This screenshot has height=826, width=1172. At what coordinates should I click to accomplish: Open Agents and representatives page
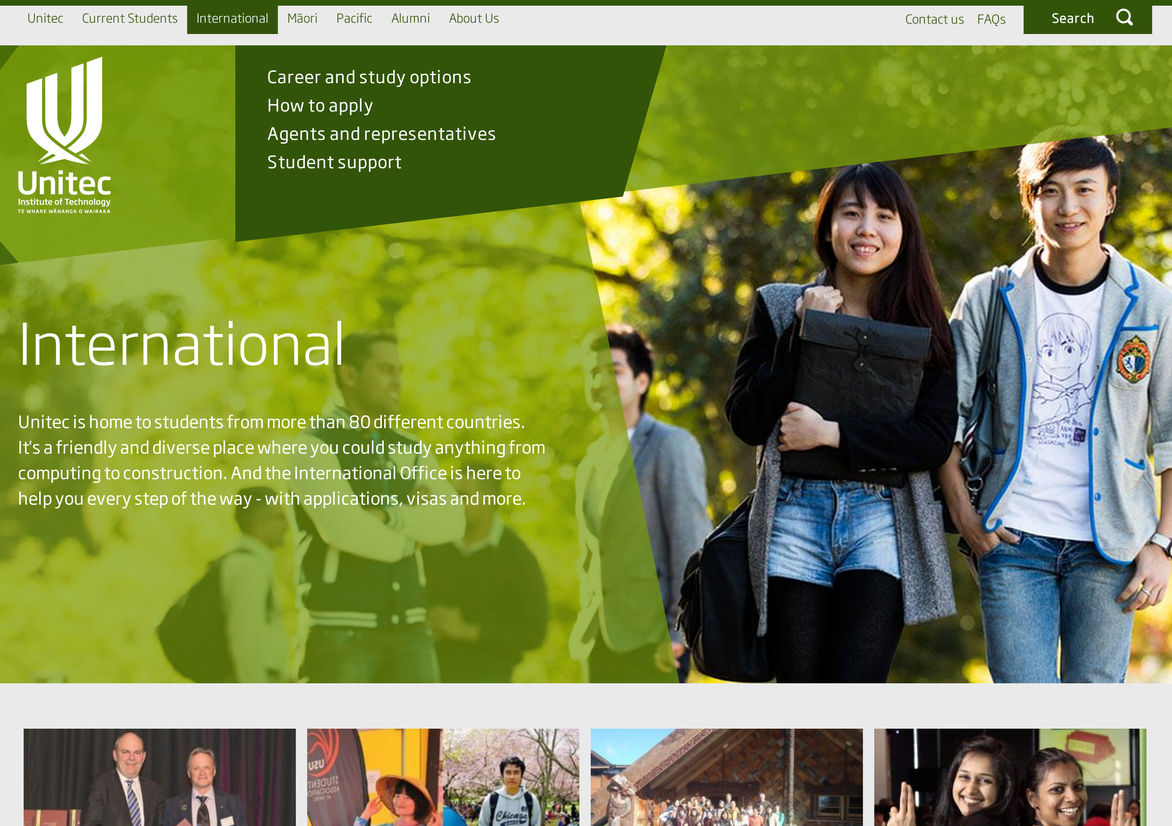(x=381, y=134)
